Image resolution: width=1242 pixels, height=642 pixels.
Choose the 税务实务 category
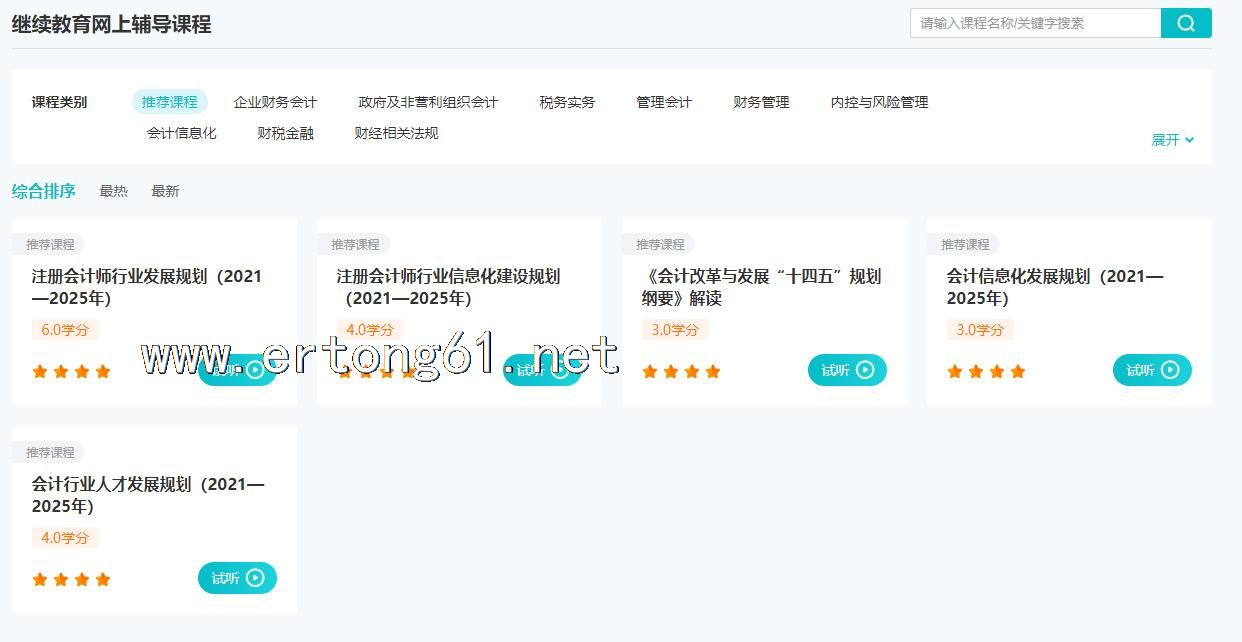click(x=567, y=102)
